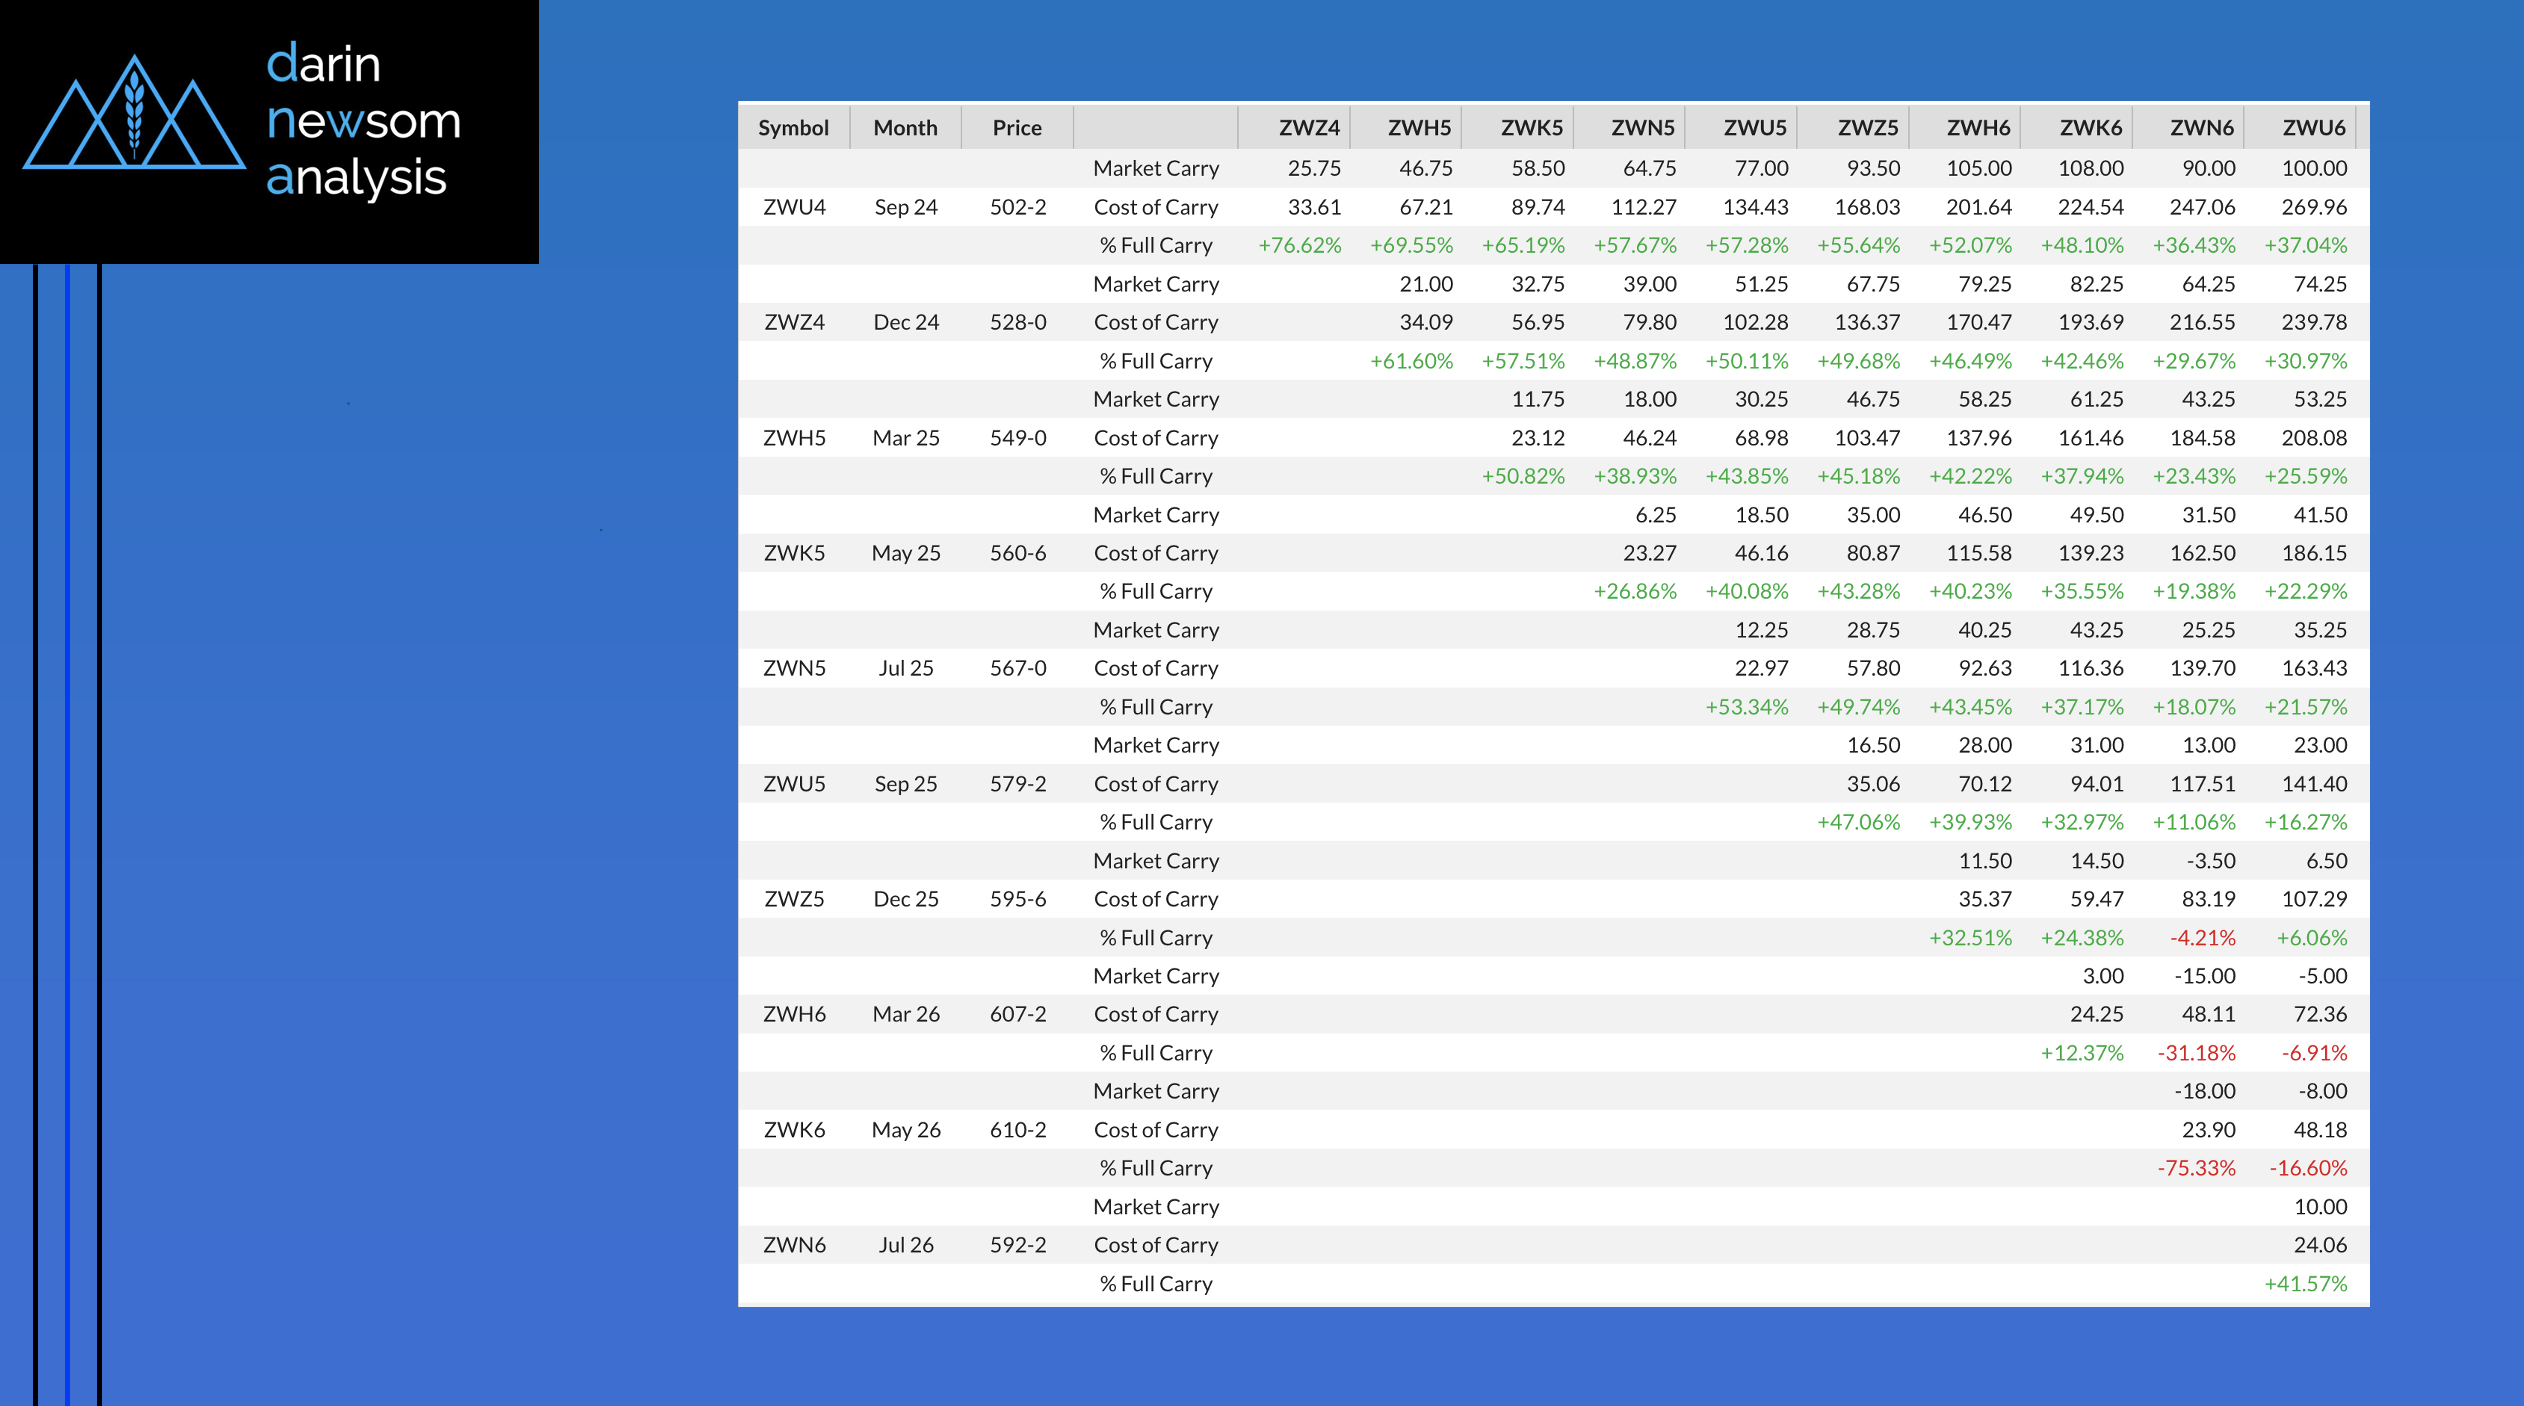This screenshot has height=1406, width=2524.
Task: Click the Price column header
Action: coord(1017,128)
